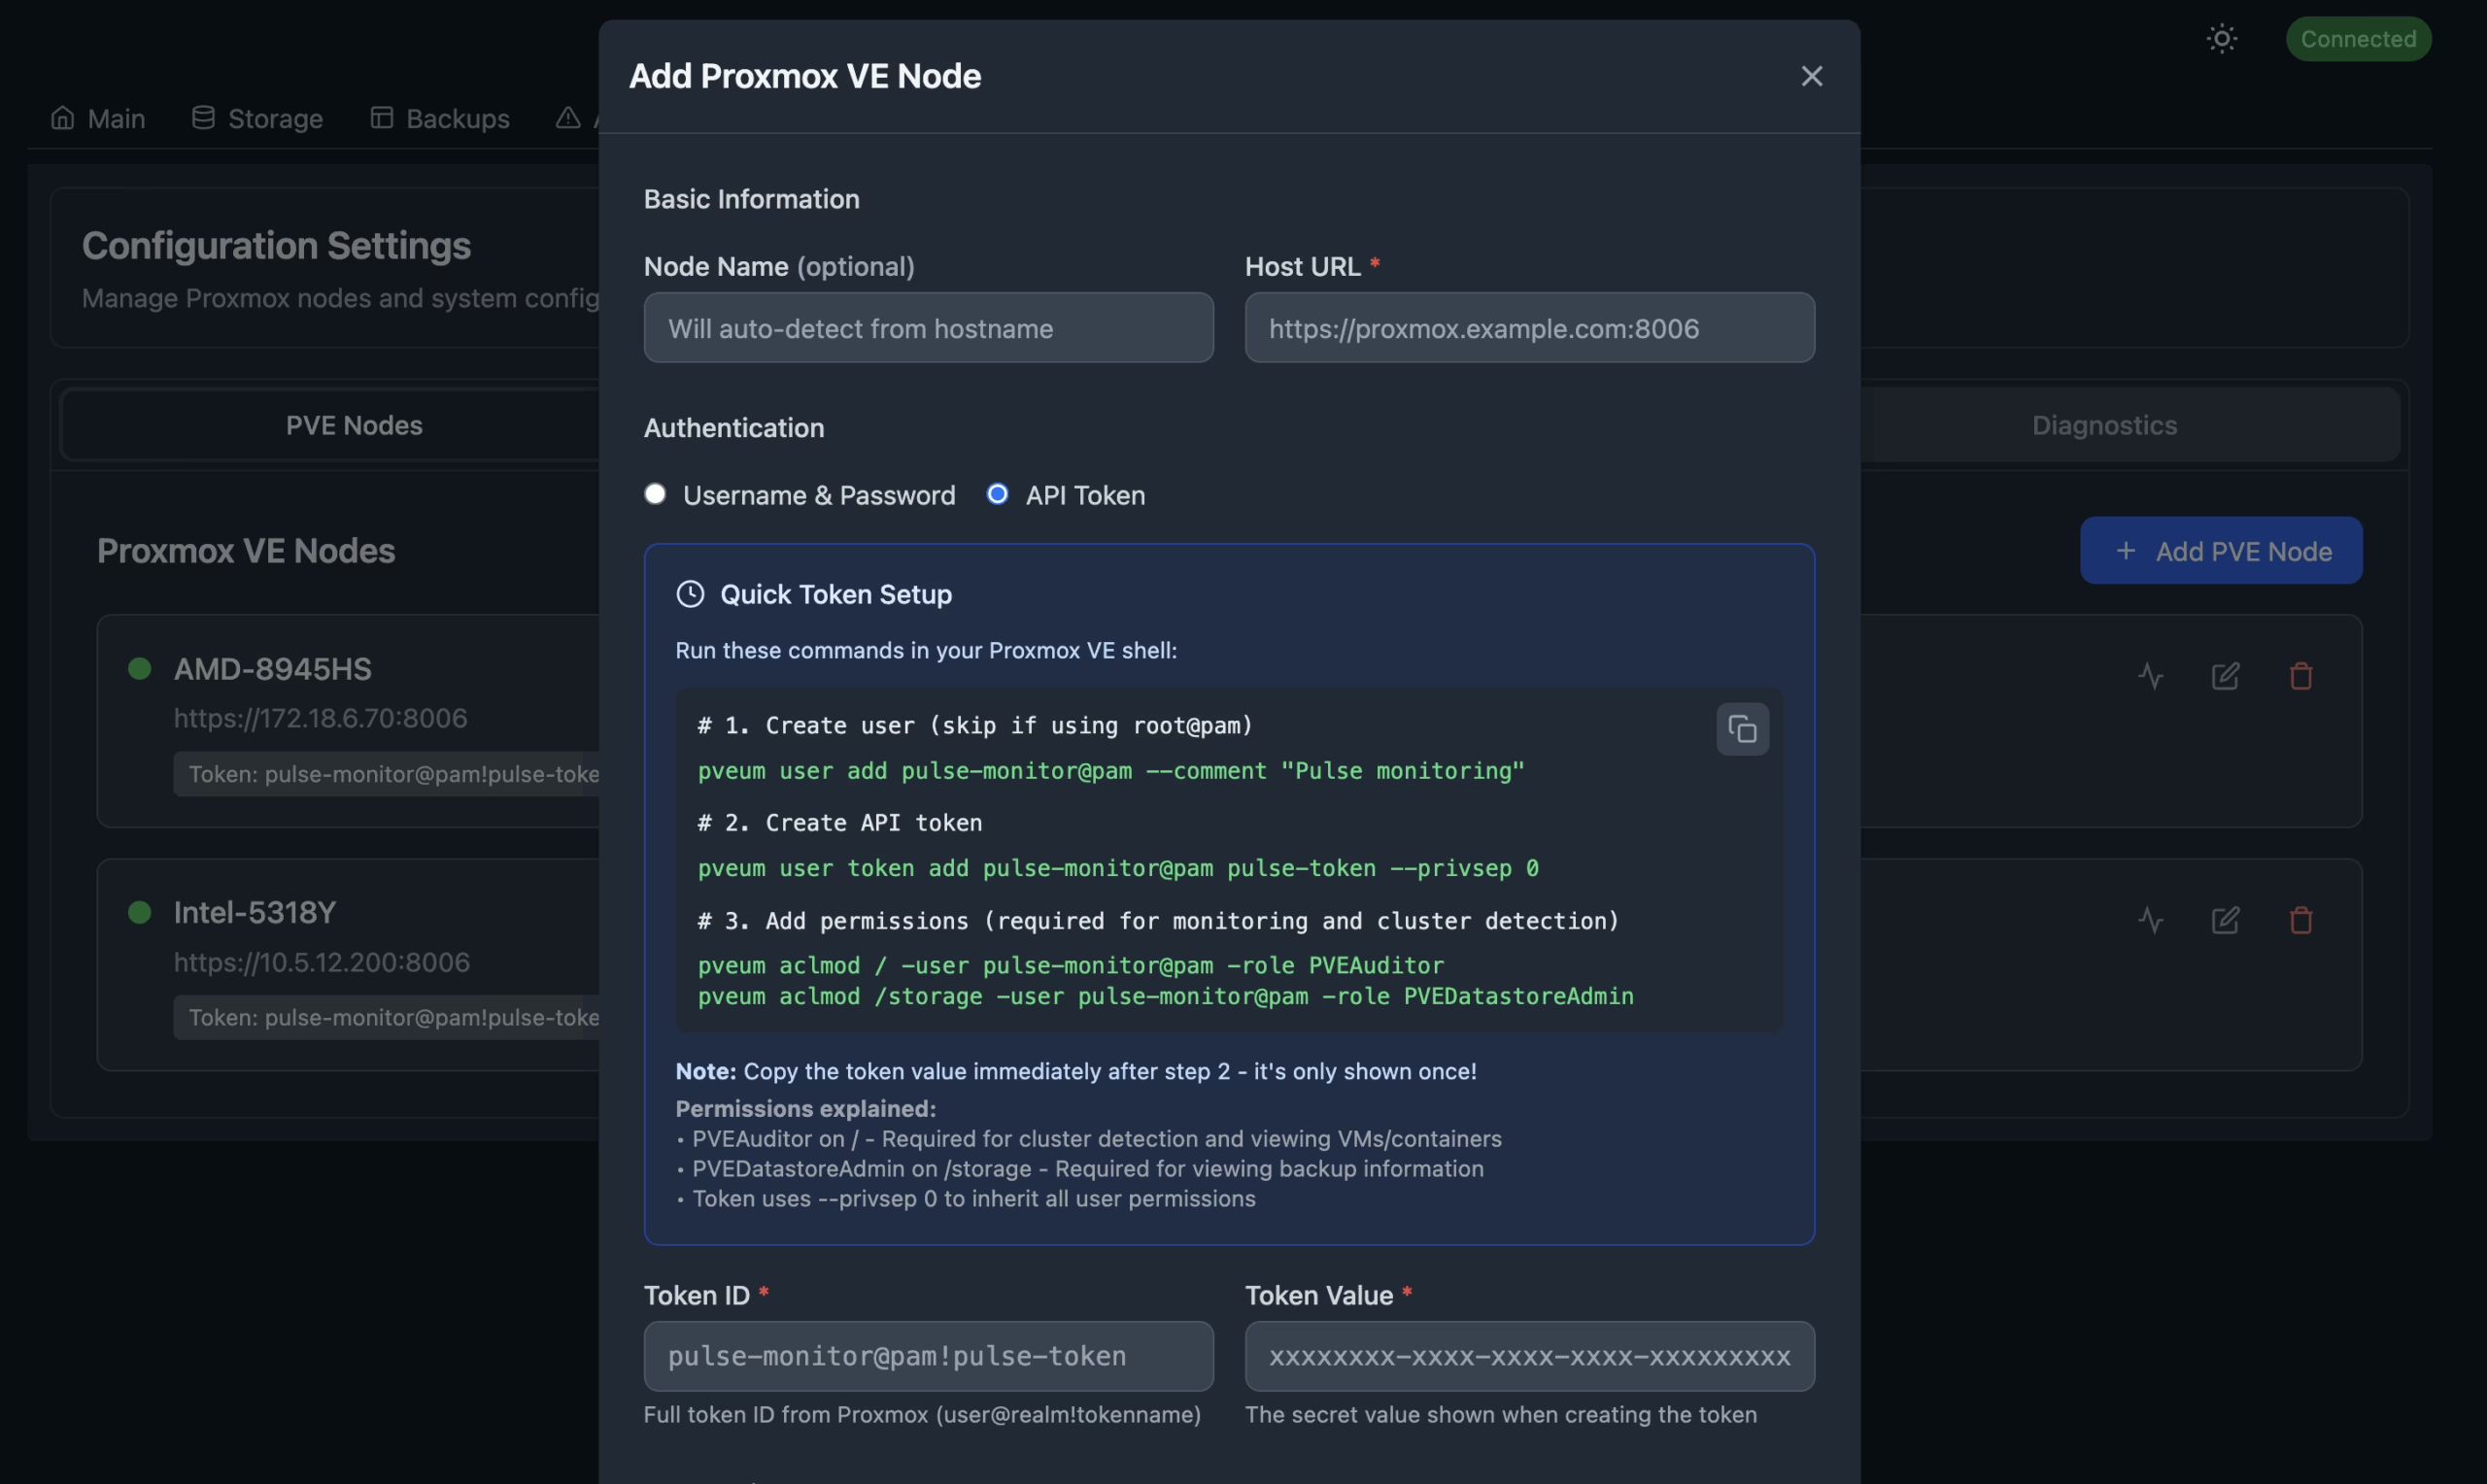Click the Permissions explained label
Image resolution: width=2487 pixels, height=1484 pixels.
click(806, 1108)
